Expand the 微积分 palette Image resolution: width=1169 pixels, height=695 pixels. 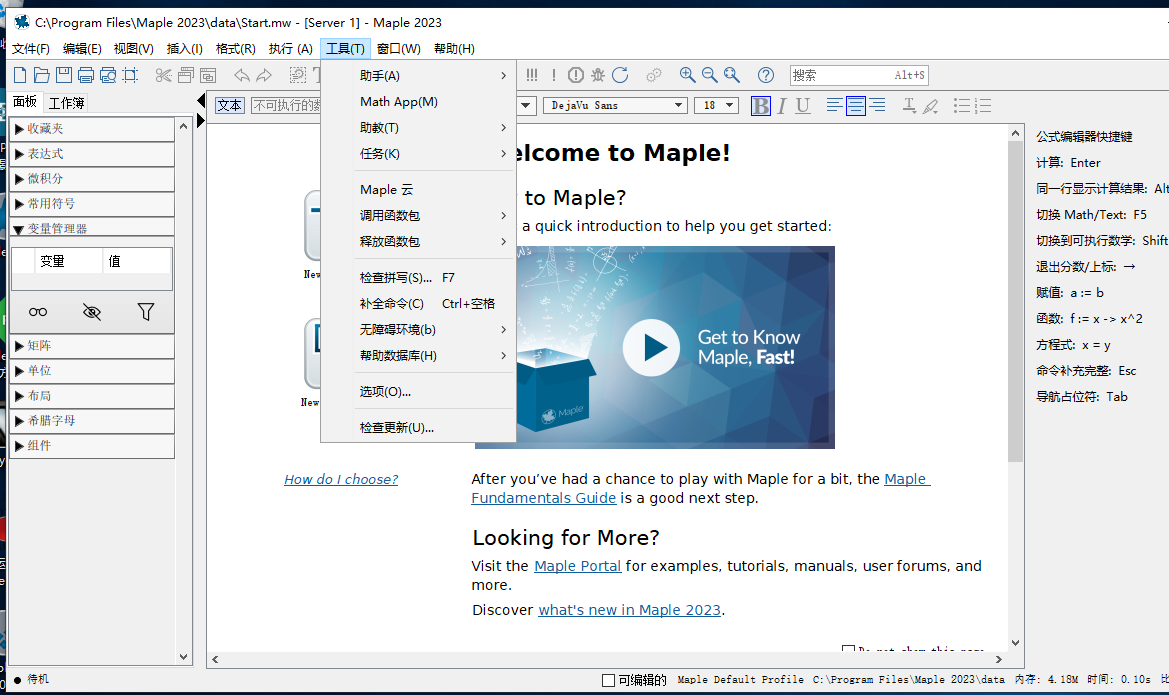(92, 178)
